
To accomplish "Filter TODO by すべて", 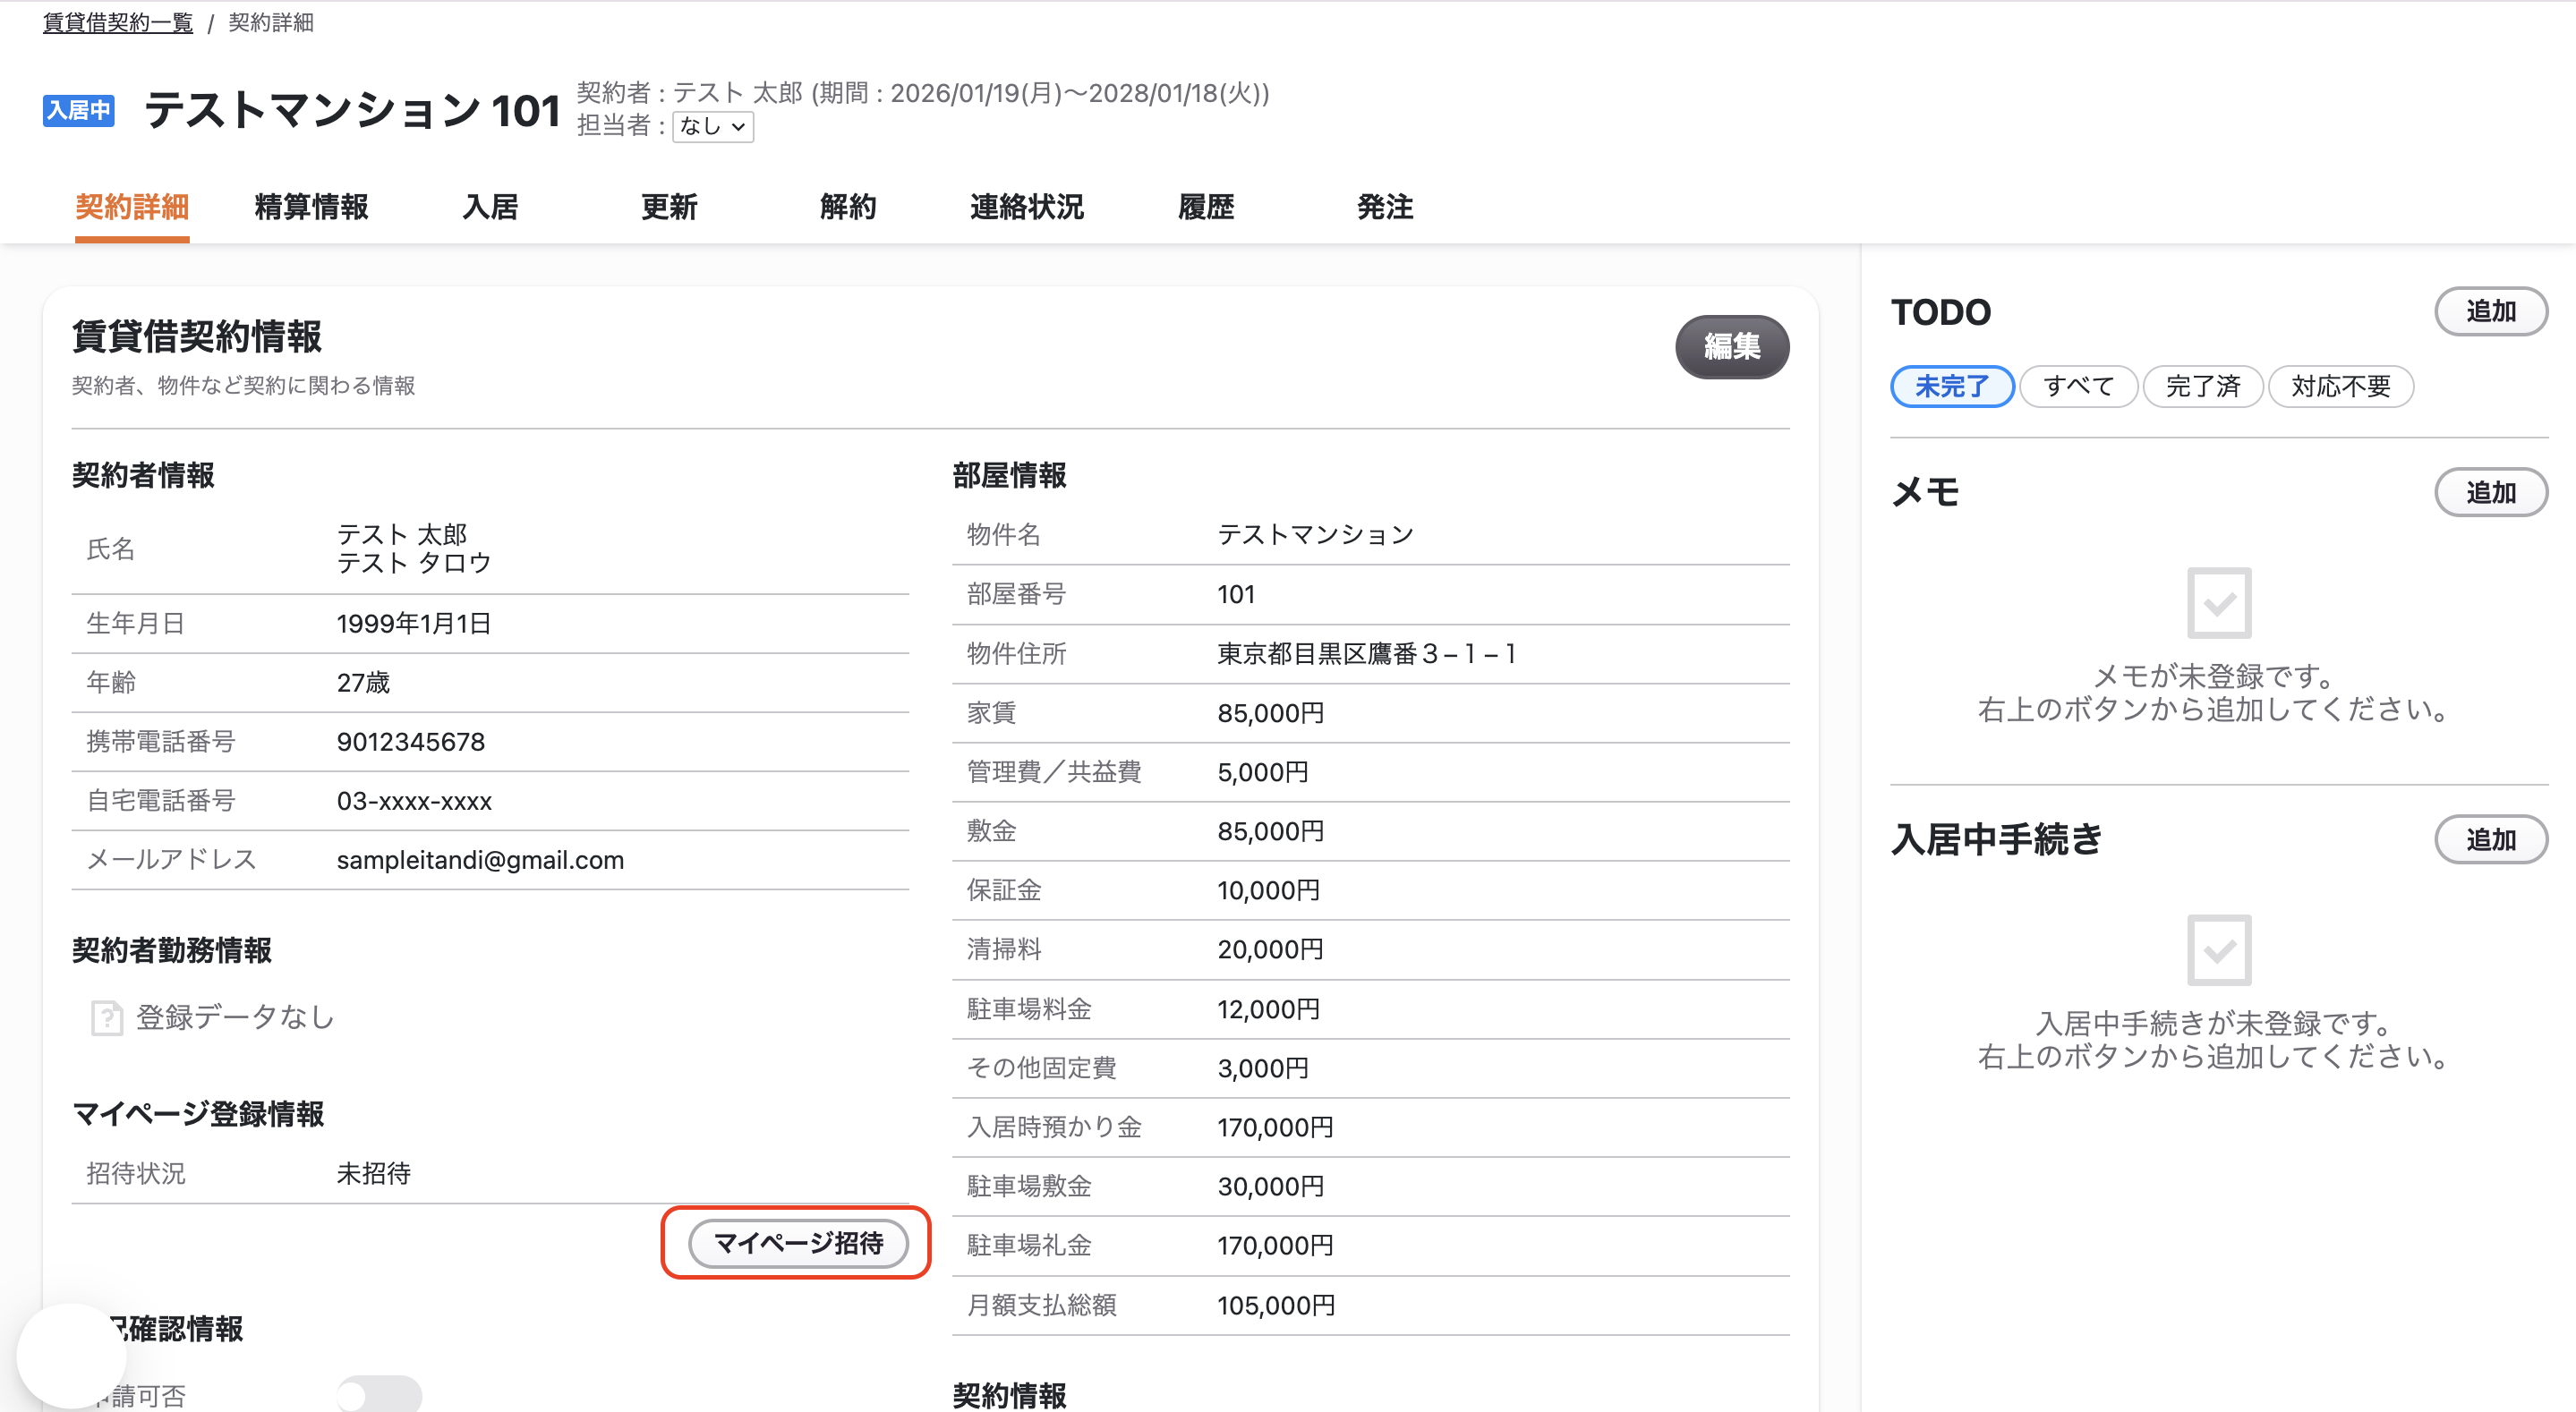I will (x=2078, y=386).
